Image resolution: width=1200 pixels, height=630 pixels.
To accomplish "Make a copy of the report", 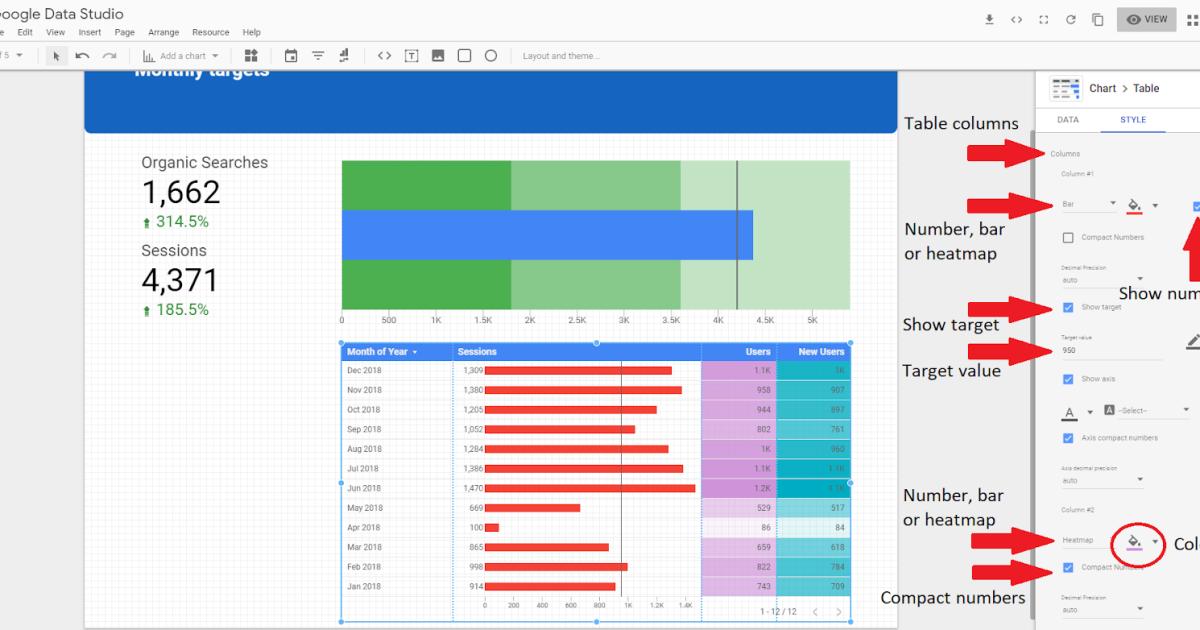I will pyautogui.click(x=1098, y=19).
